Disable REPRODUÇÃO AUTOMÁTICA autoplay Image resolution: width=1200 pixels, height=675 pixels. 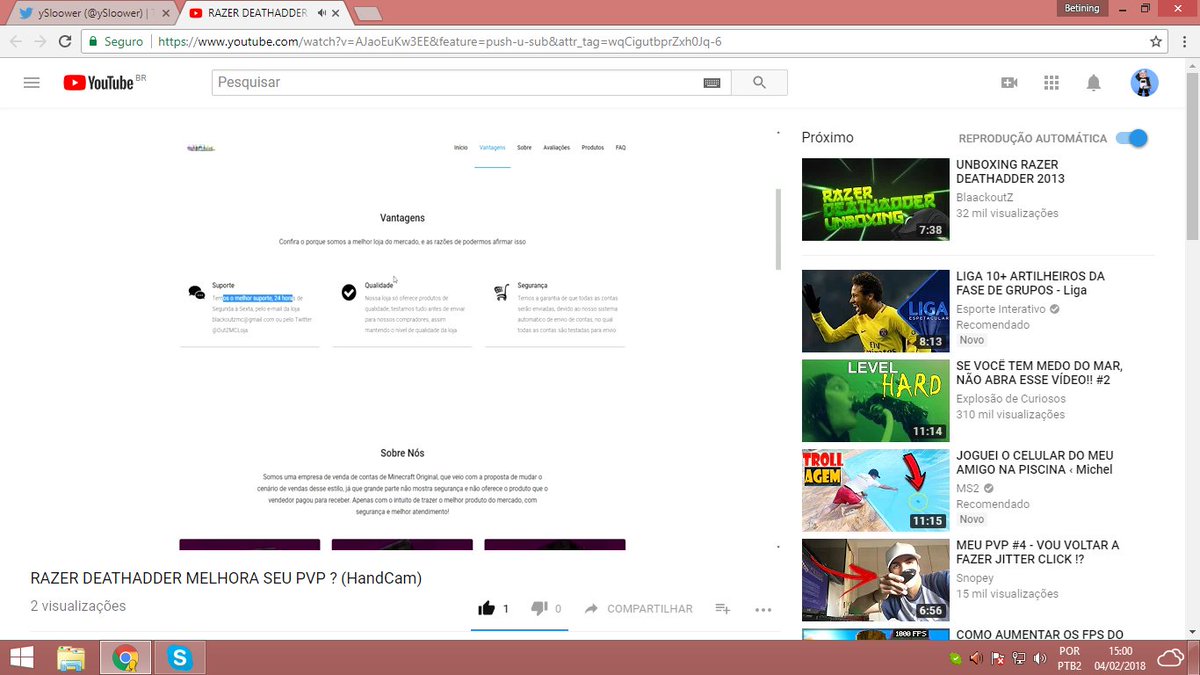tap(1129, 139)
